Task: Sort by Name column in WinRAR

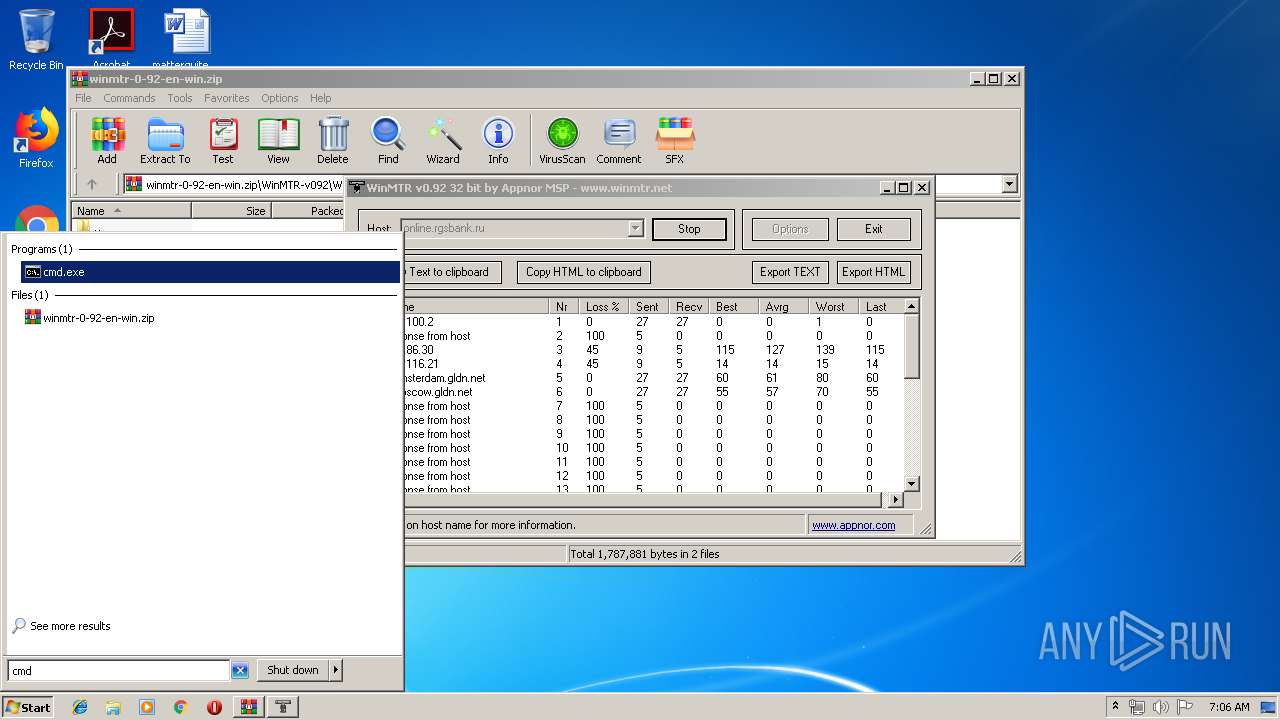Action: pos(131,211)
